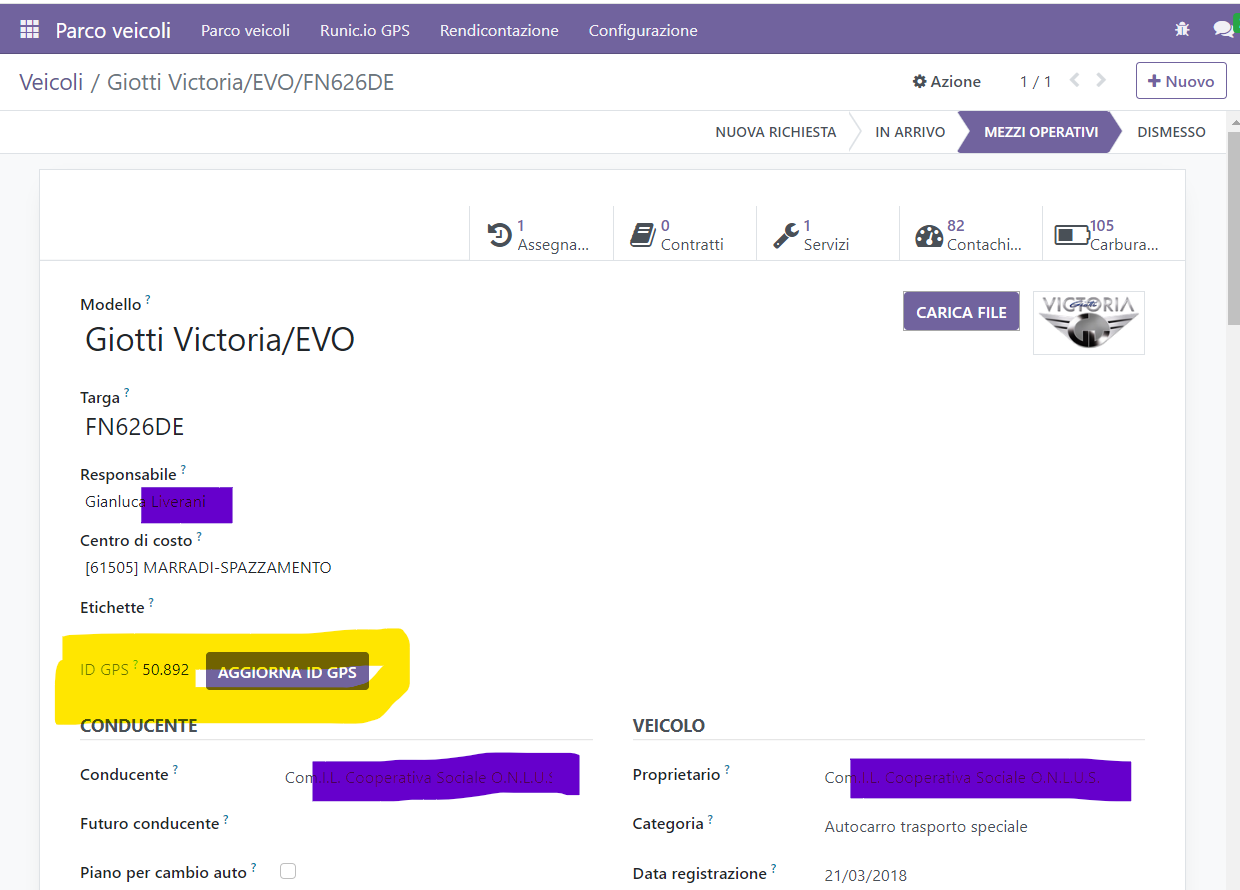This screenshot has height=890, width=1240.
Task: Click the Modello field Giotti Victoria/EVO
Action: point(220,340)
